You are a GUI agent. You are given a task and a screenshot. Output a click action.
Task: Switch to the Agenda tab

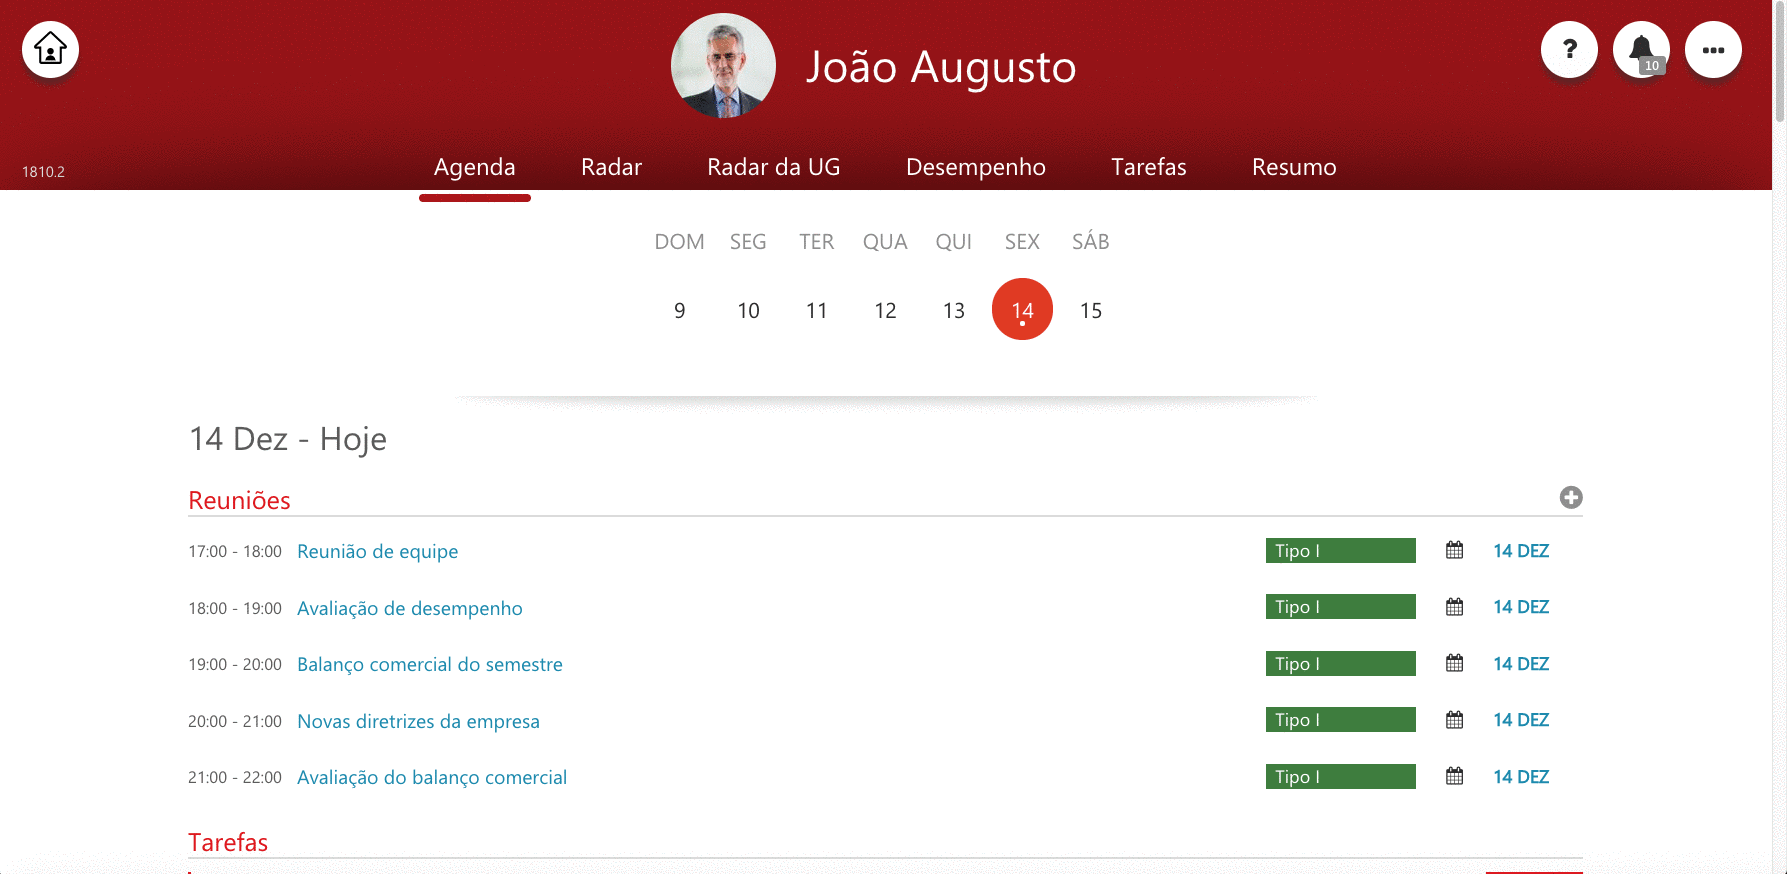tap(475, 167)
